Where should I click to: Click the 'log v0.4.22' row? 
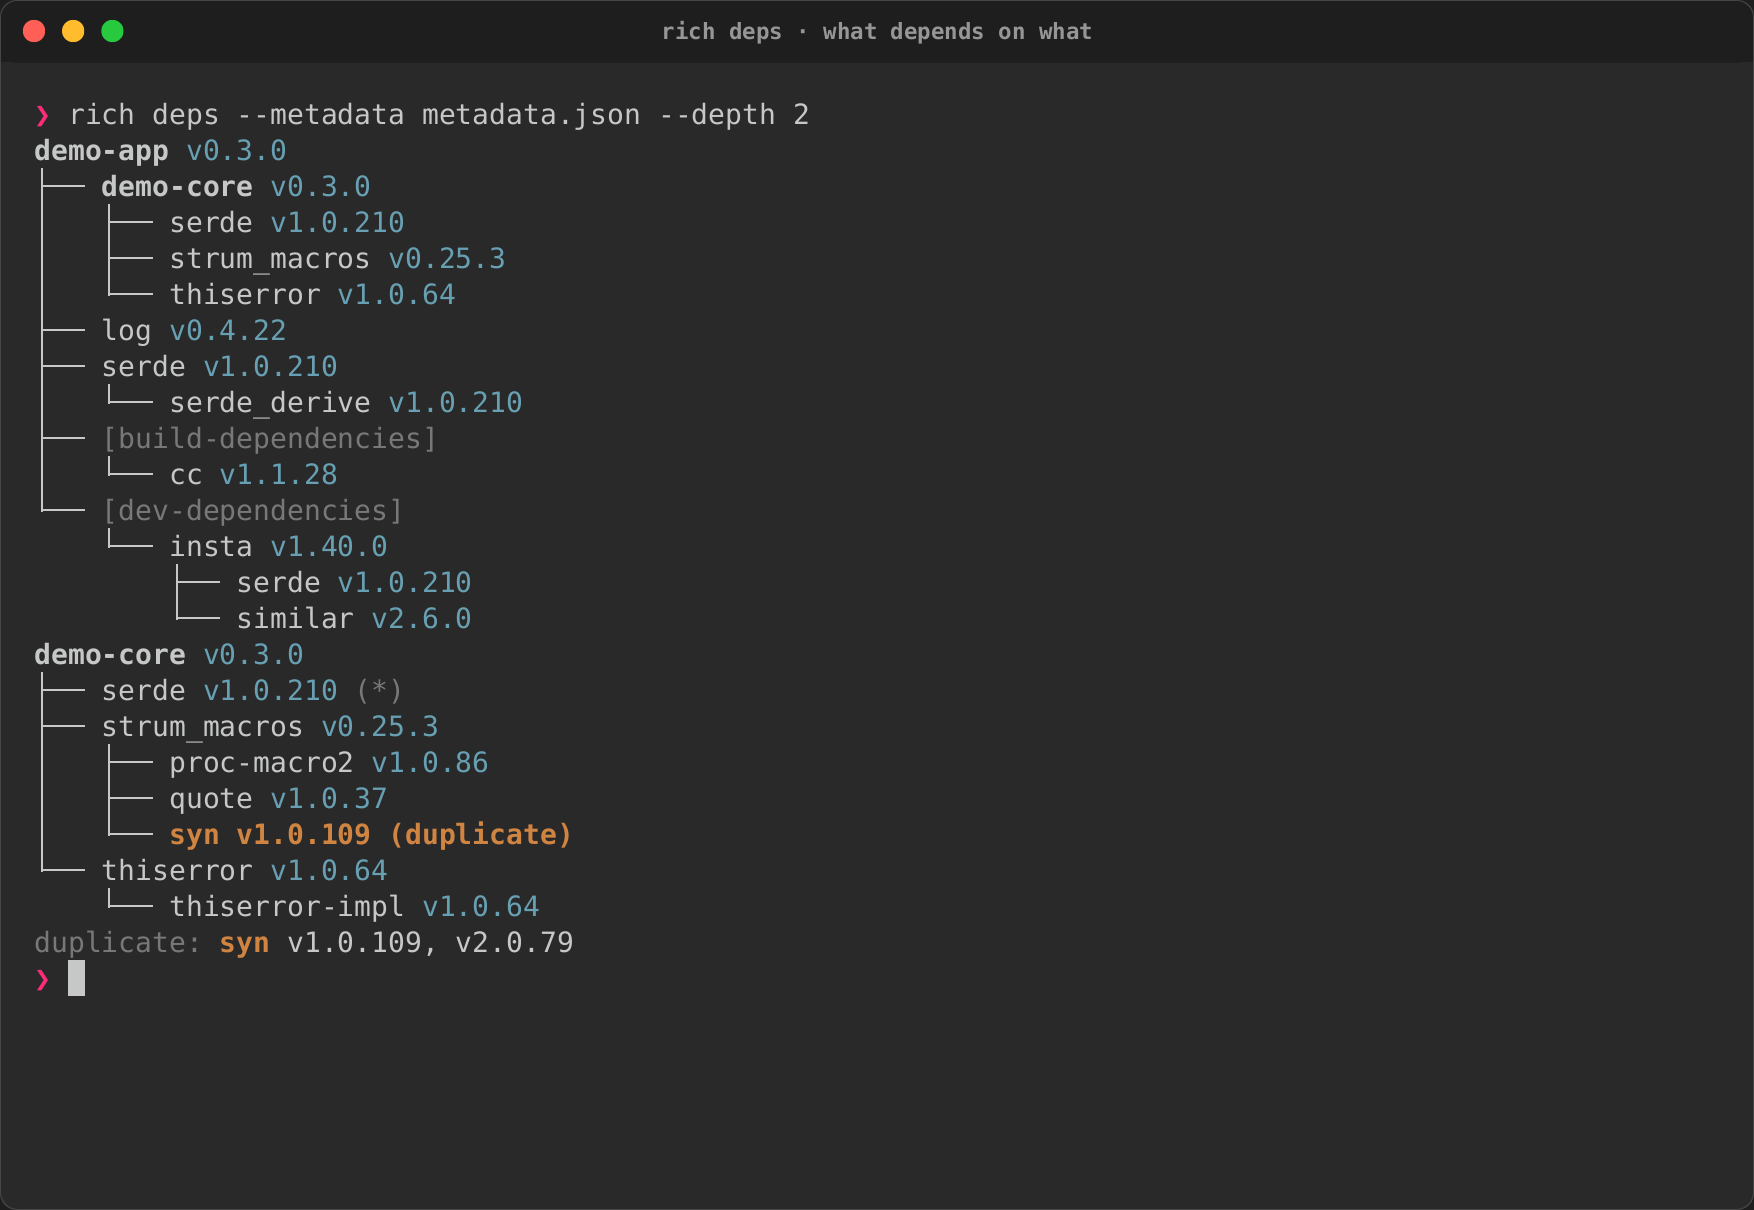point(194,331)
